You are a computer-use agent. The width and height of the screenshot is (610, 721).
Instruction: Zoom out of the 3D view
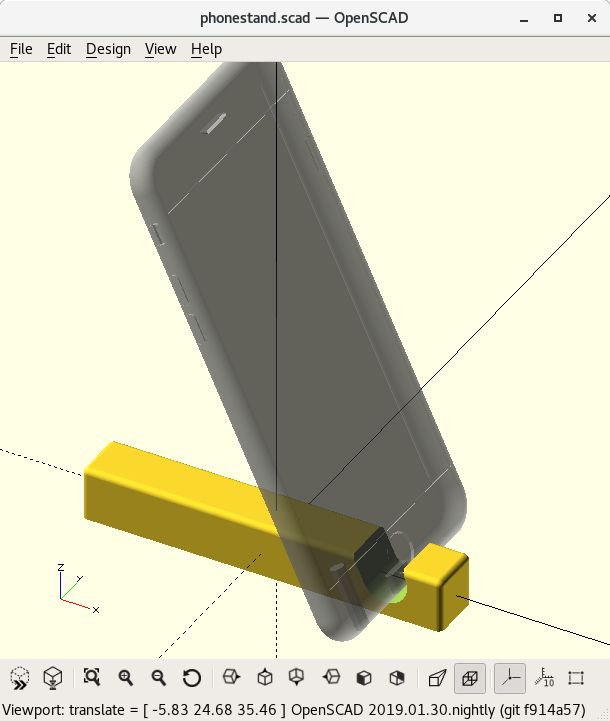click(158, 678)
